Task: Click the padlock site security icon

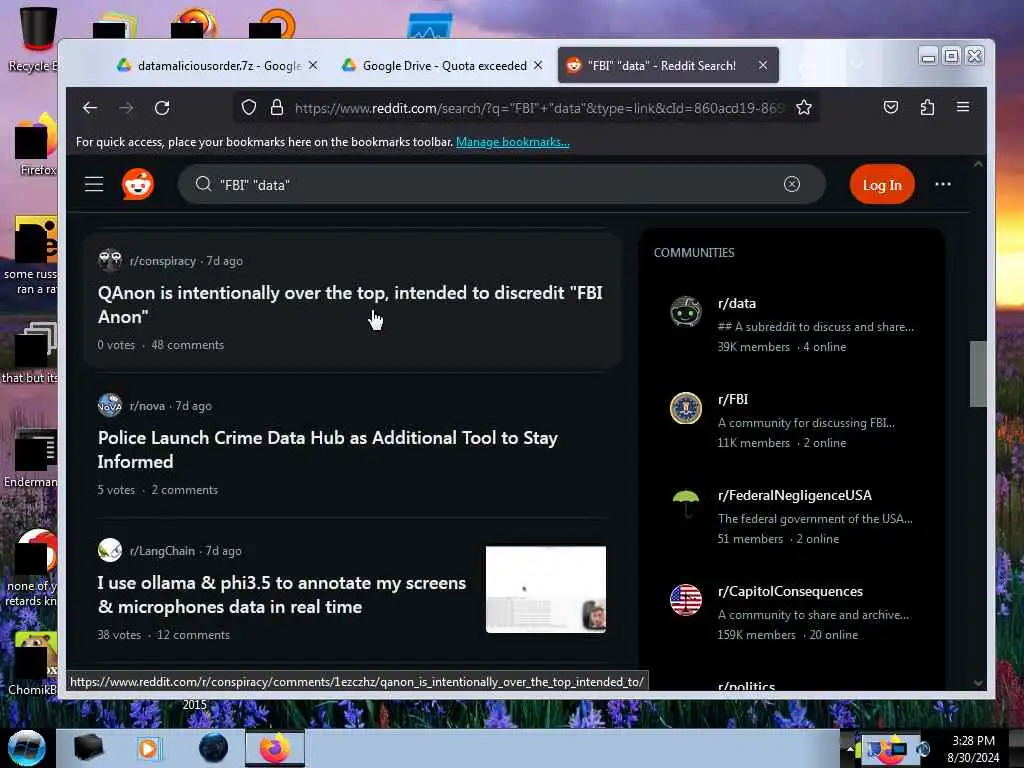Action: [x=277, y=108]
